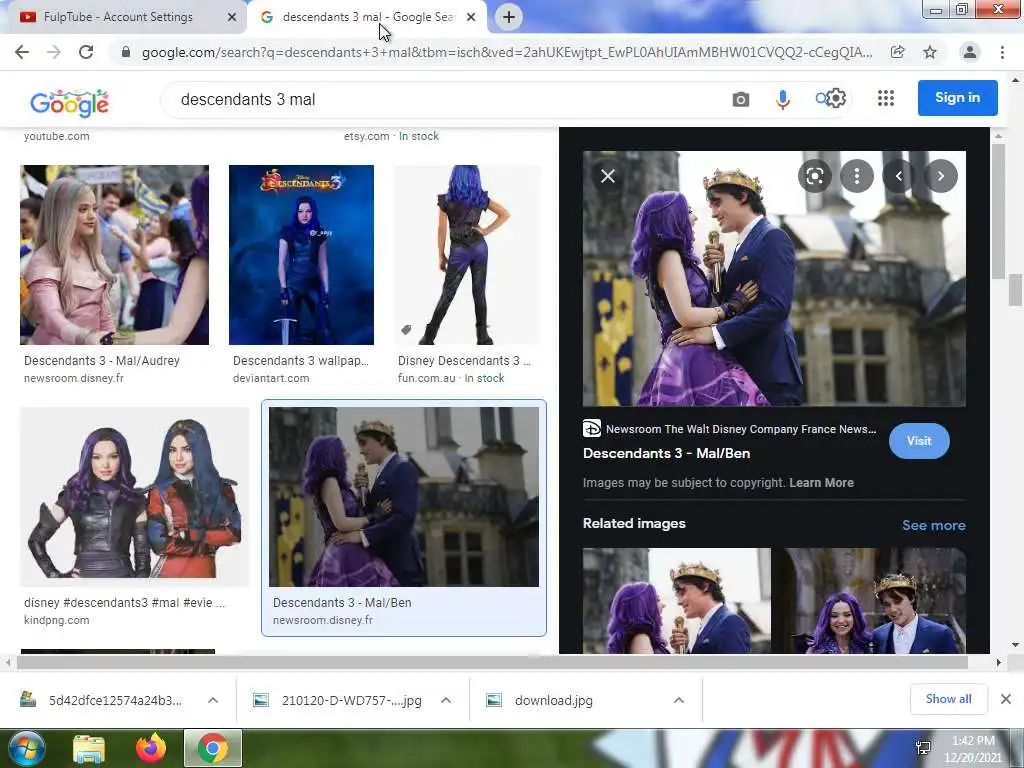Image resolution: width=1024 pixels, height=768 pixels.
Task: Go to Google logo homepage
Action: pos(69,103)
